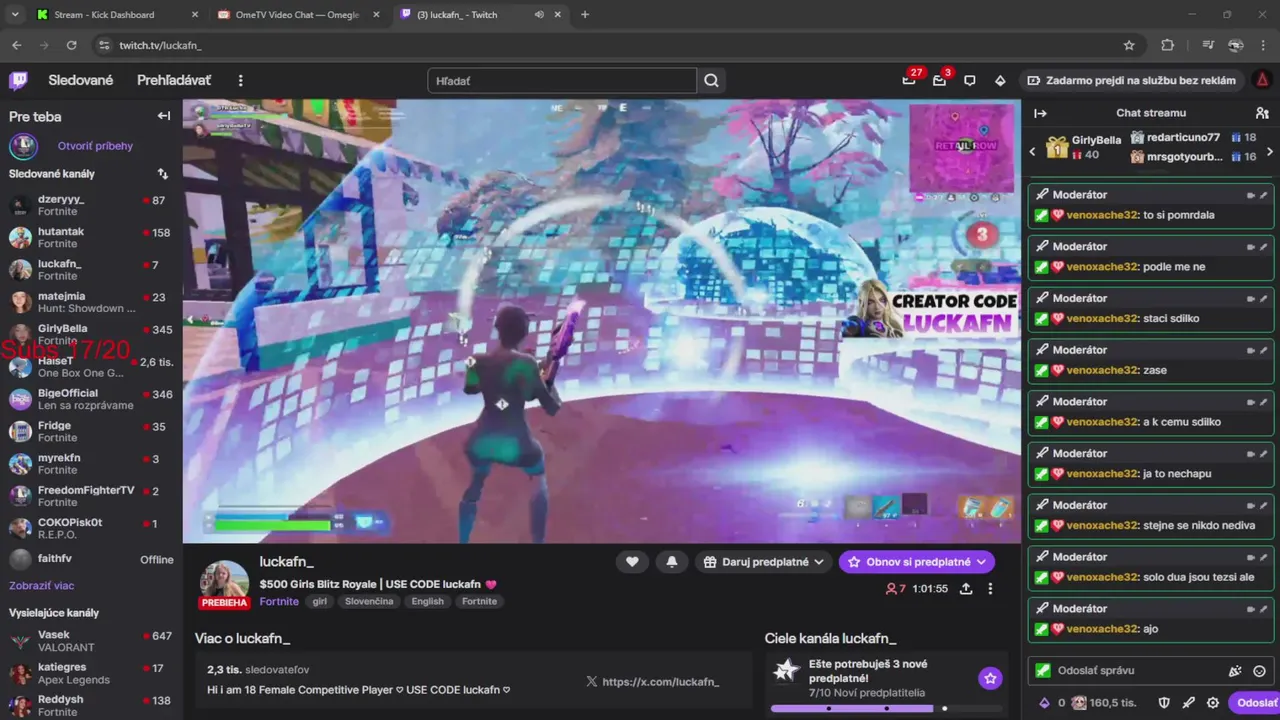
Task: Click the celebration party popper icon in chat
Action: pos(1236,672)
